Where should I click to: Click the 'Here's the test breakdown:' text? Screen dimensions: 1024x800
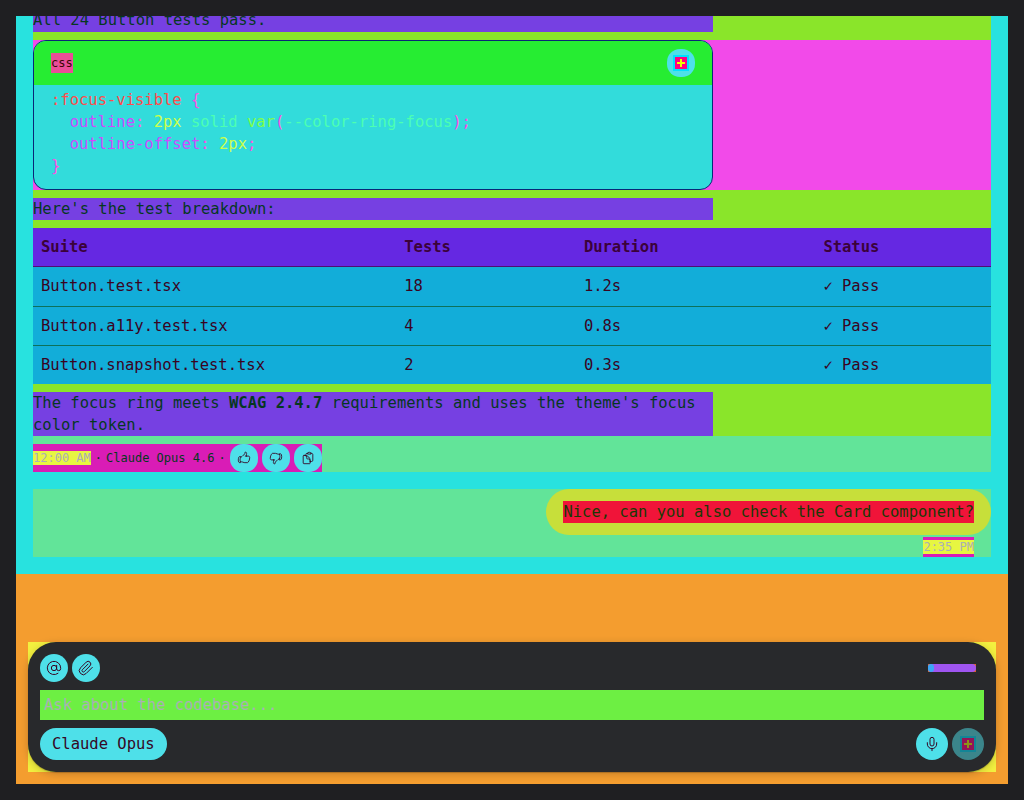tap(153, 209)
